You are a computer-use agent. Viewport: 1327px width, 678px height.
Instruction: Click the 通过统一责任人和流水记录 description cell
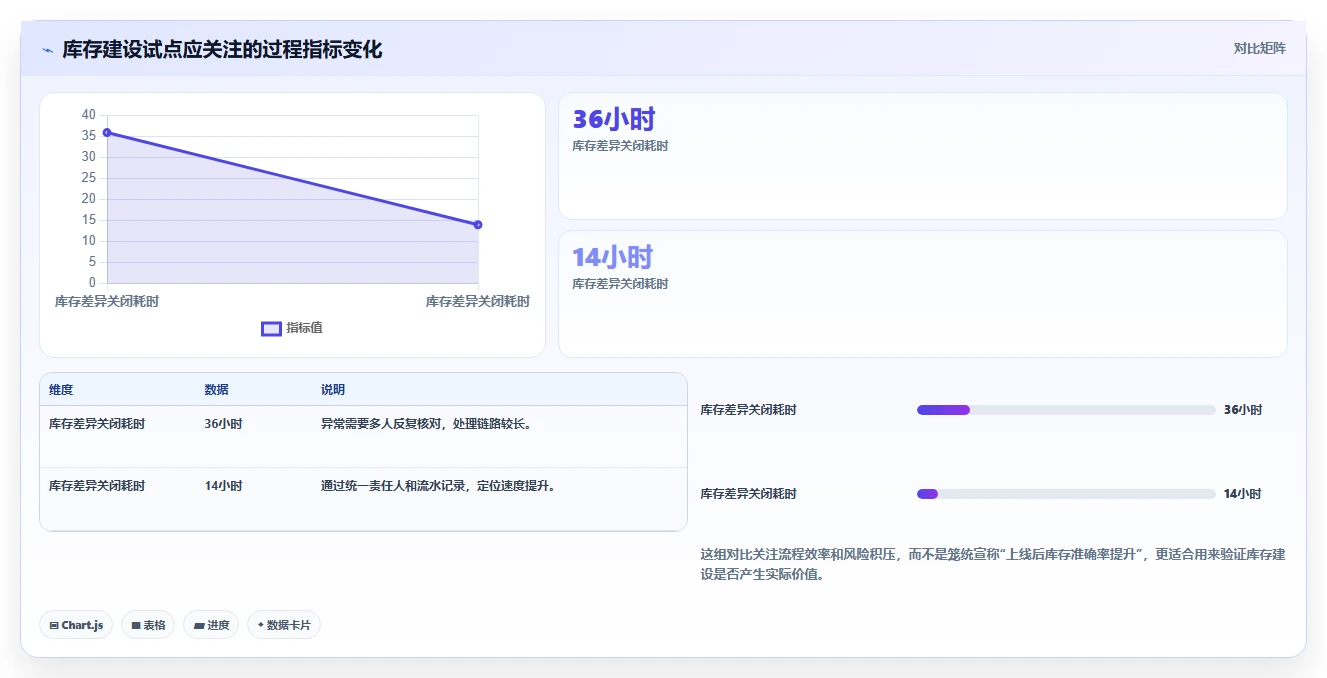point(438,486)
